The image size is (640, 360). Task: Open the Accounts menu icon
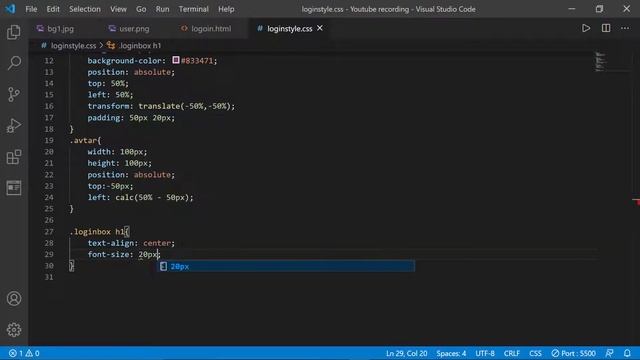pyautogui.click(x=14, y=299)
